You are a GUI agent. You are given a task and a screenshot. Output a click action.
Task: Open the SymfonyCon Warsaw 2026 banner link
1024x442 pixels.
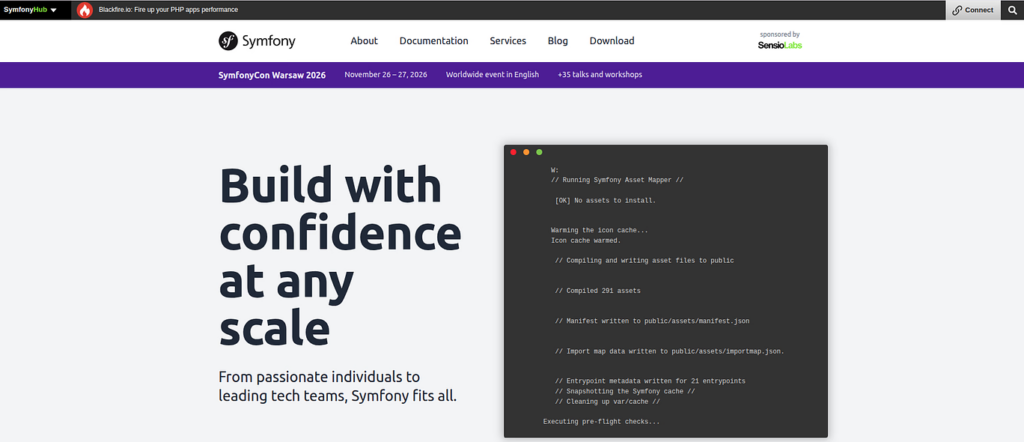point(272,74)
